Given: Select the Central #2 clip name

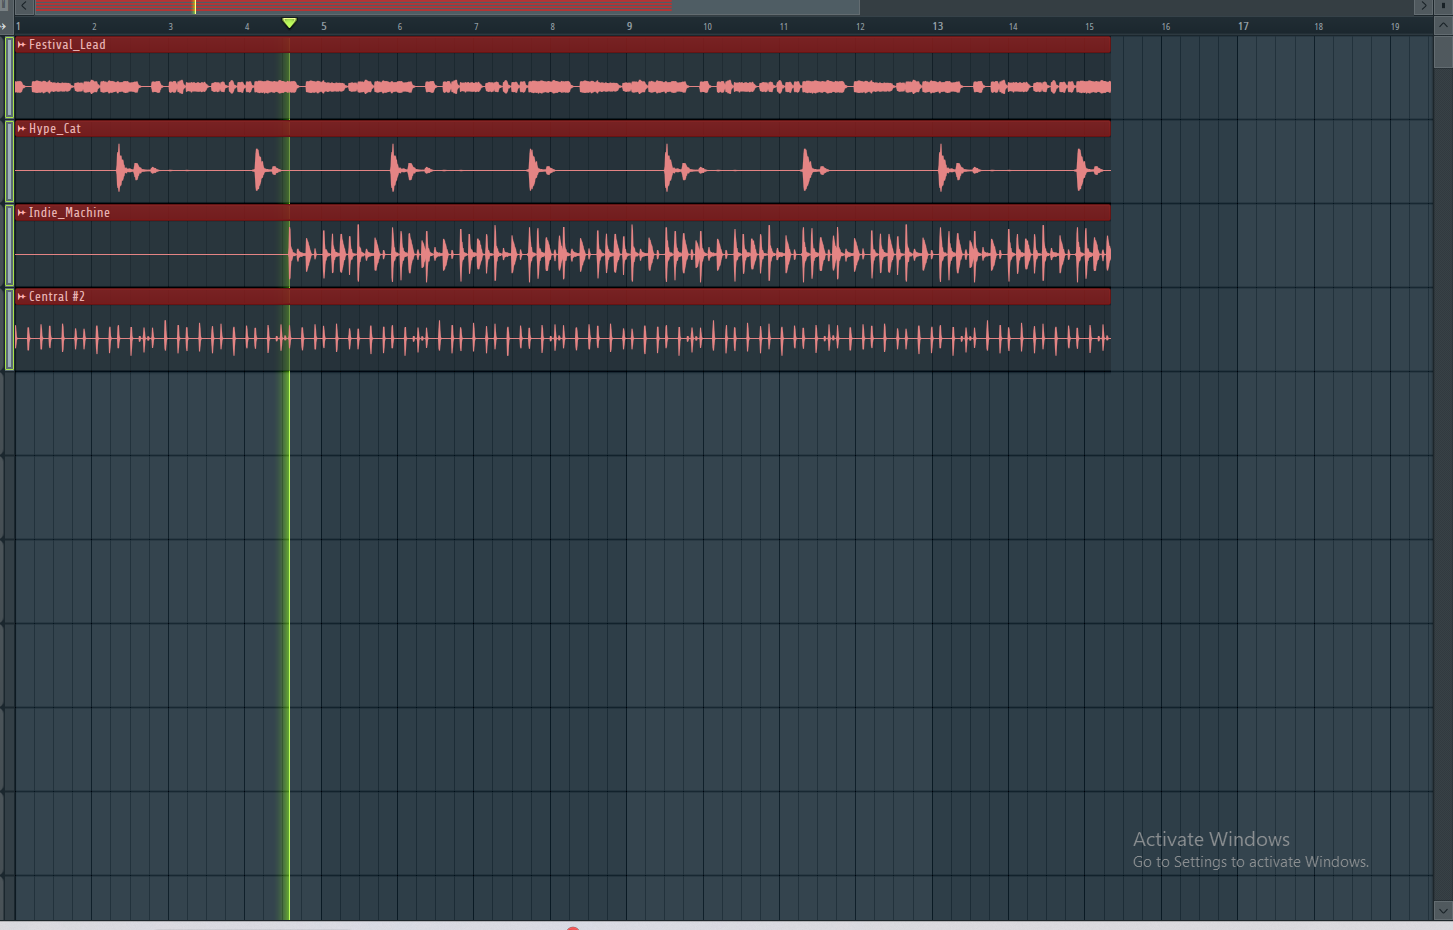Looking at the screenshot, I should click(x=57, y=297).
